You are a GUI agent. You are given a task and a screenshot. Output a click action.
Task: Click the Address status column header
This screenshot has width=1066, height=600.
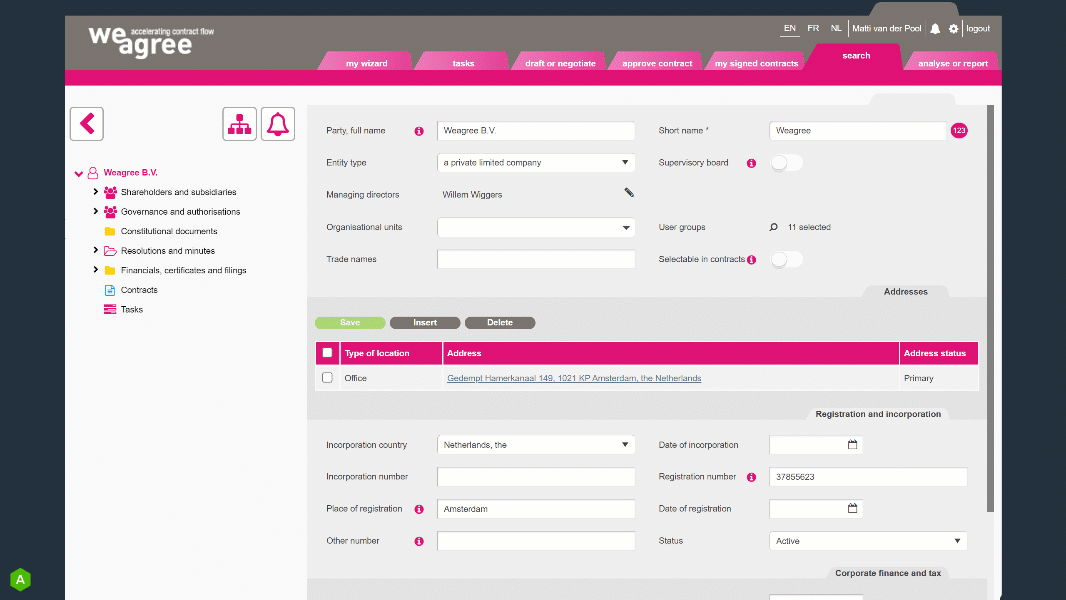tap(938, 353)
